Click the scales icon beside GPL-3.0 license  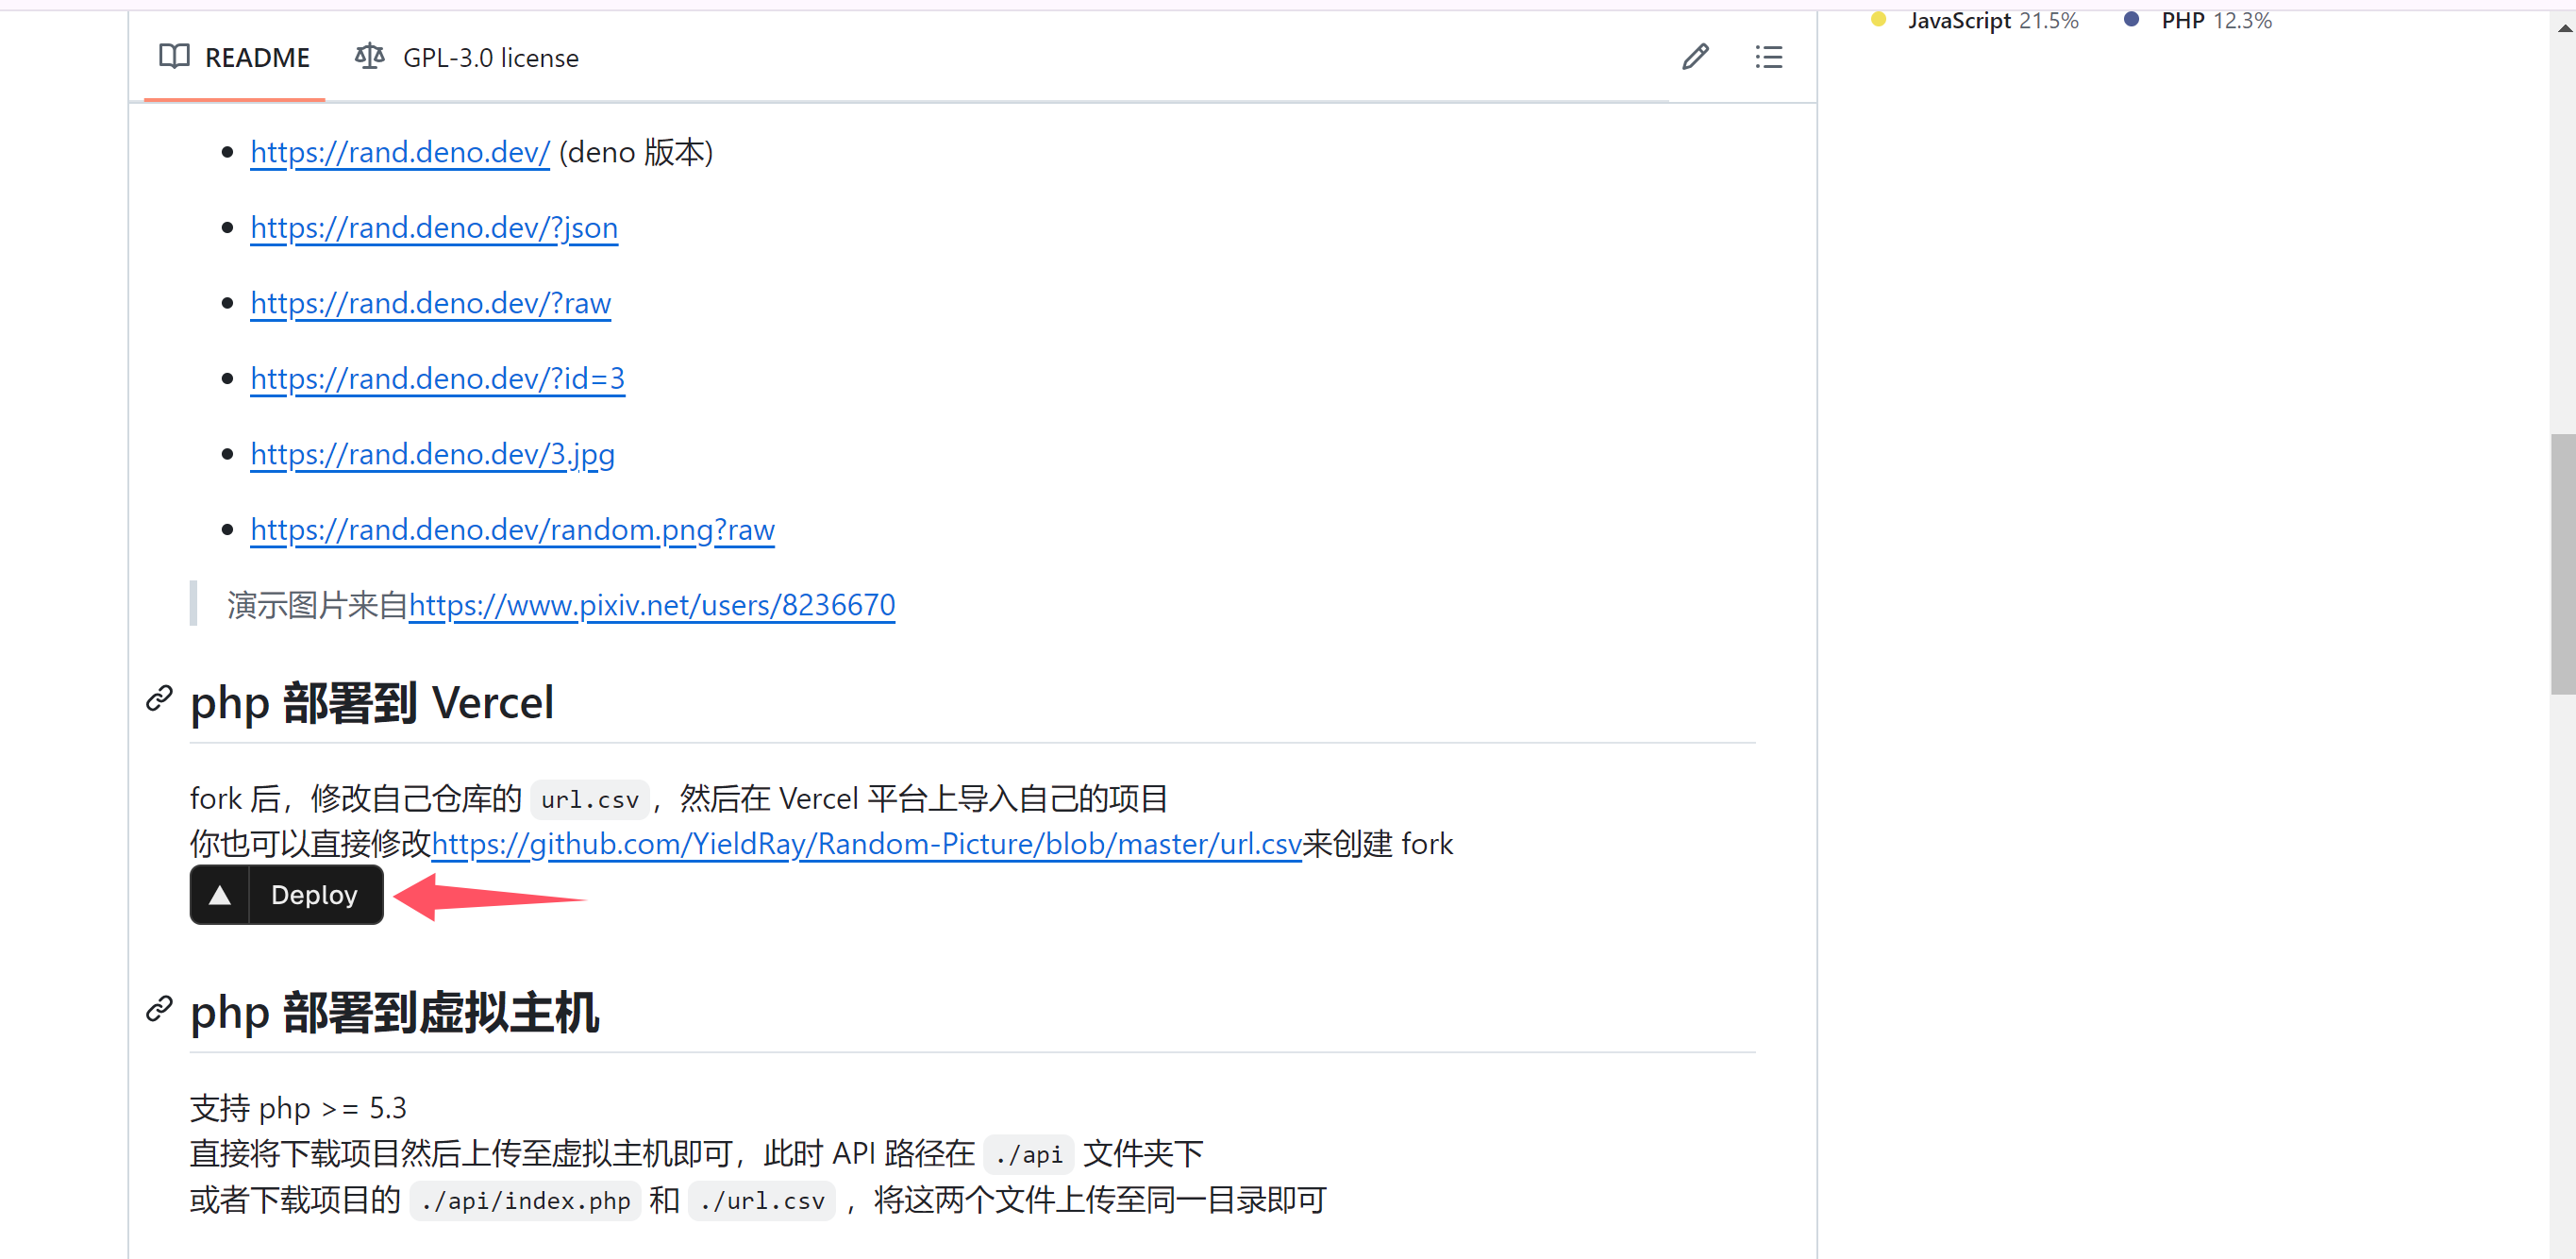point(368,57)
